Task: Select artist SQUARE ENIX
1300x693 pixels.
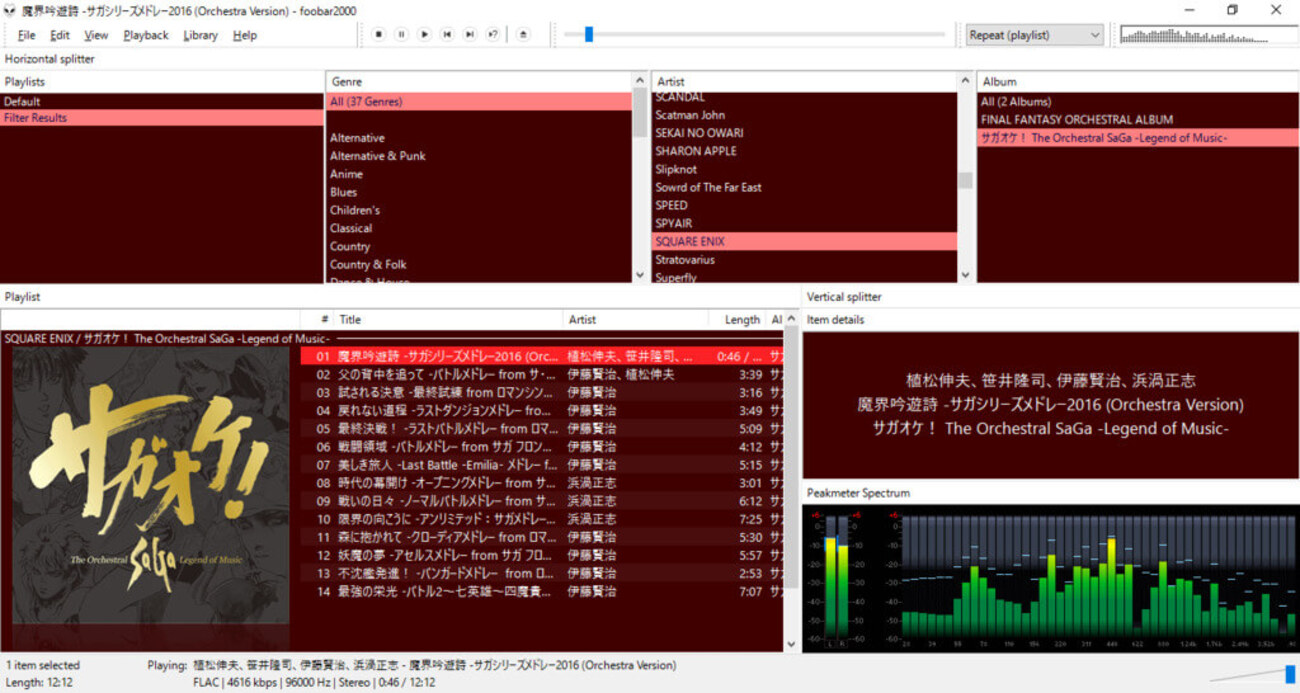Action: coord(804,241)
